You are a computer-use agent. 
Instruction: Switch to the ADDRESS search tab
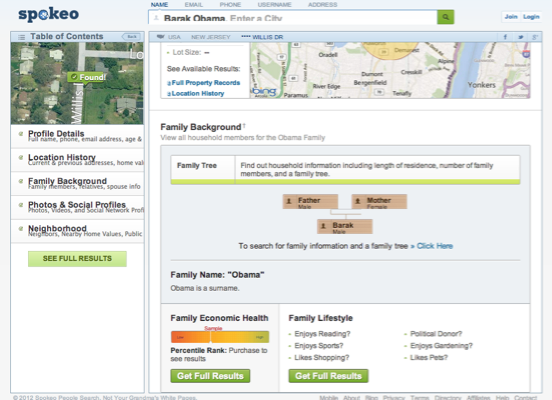(x=322, y=5)
